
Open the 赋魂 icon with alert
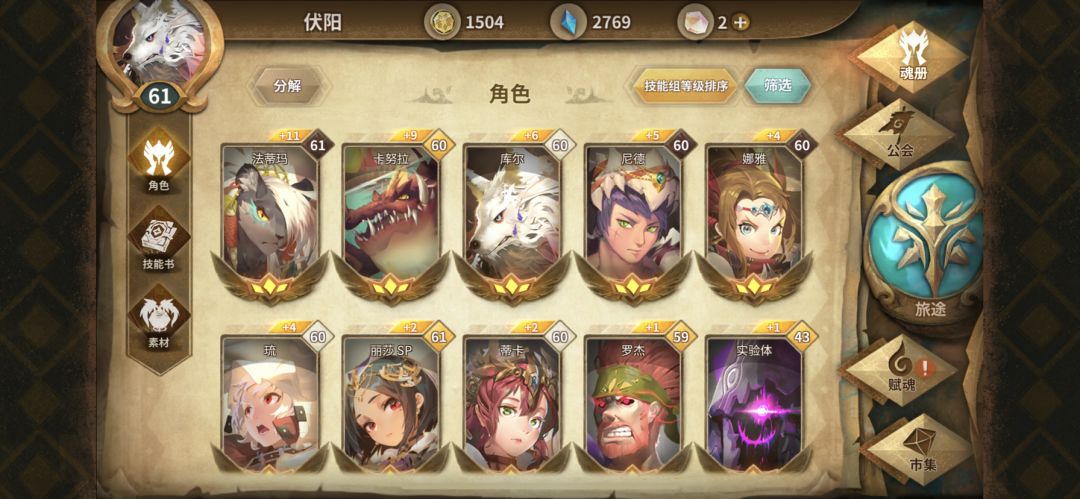(x=900, y=370)
